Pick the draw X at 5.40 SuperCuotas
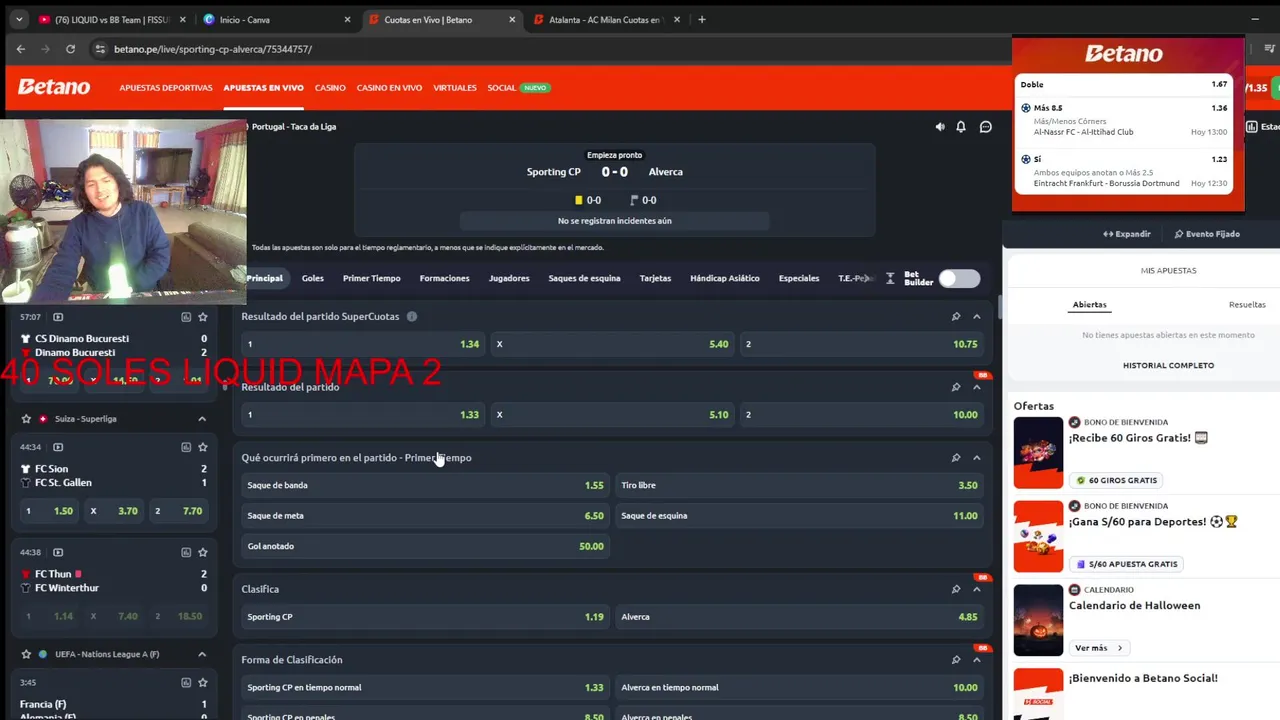Image resolution: width=1280 pixels, height=720 pixels. (x=612, y=344)
